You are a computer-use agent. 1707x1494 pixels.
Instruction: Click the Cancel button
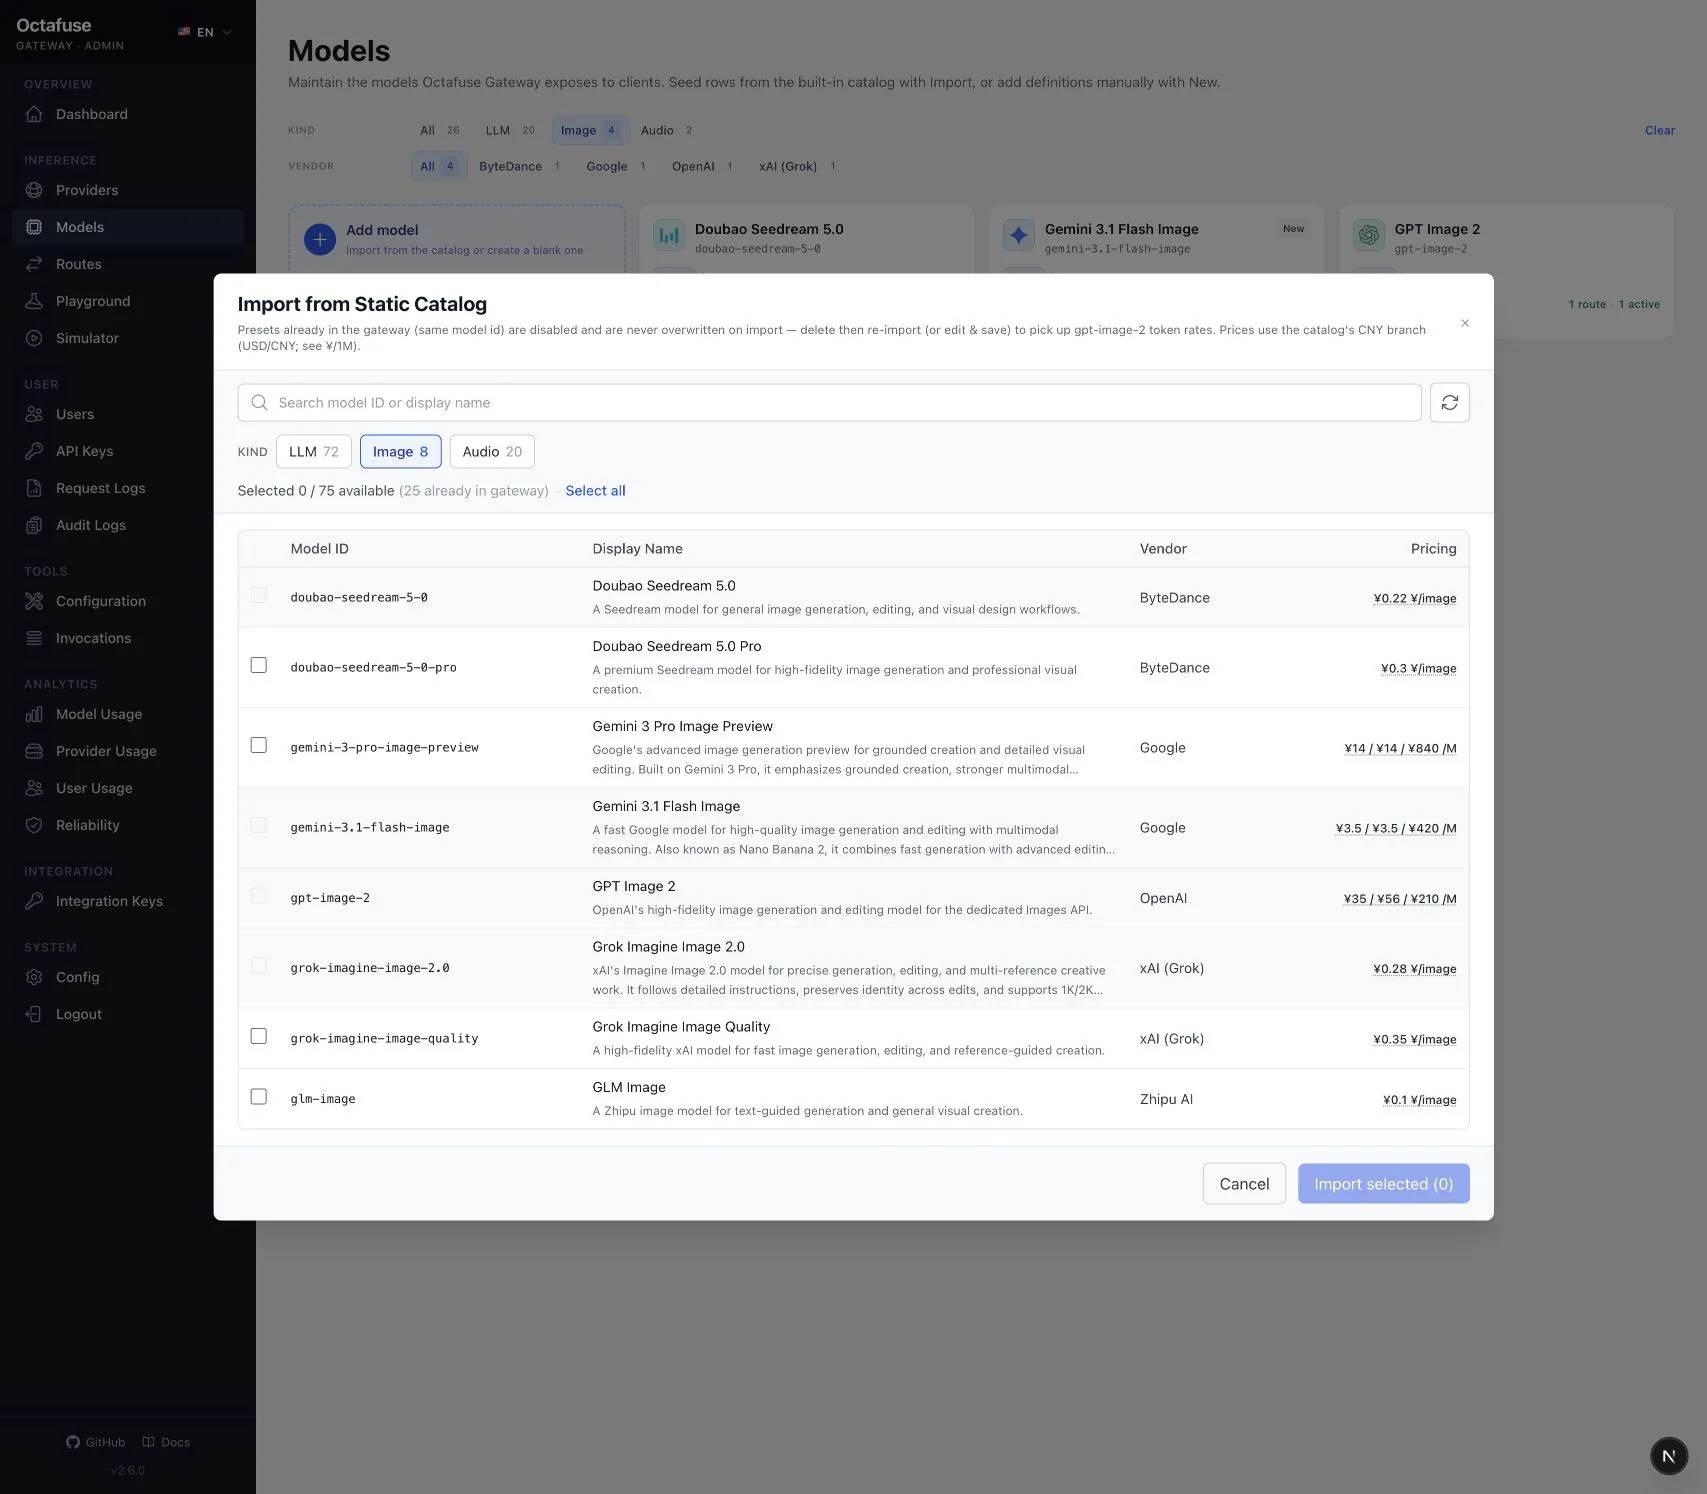1244,1184
